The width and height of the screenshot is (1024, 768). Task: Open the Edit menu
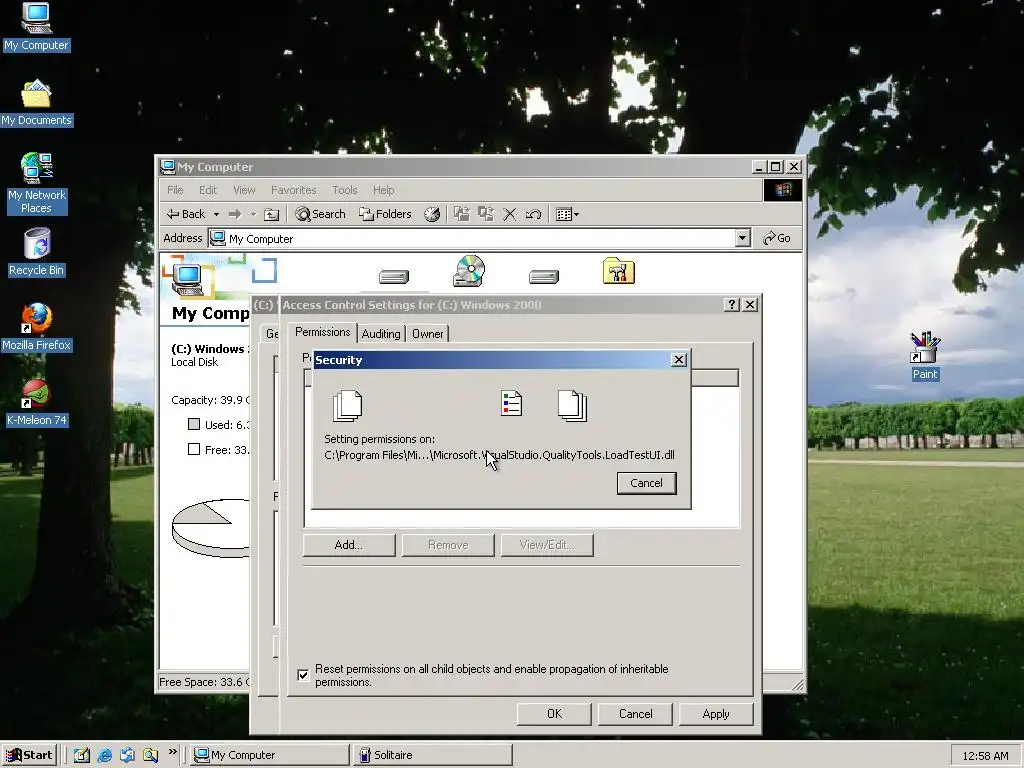tap(208, 190)
